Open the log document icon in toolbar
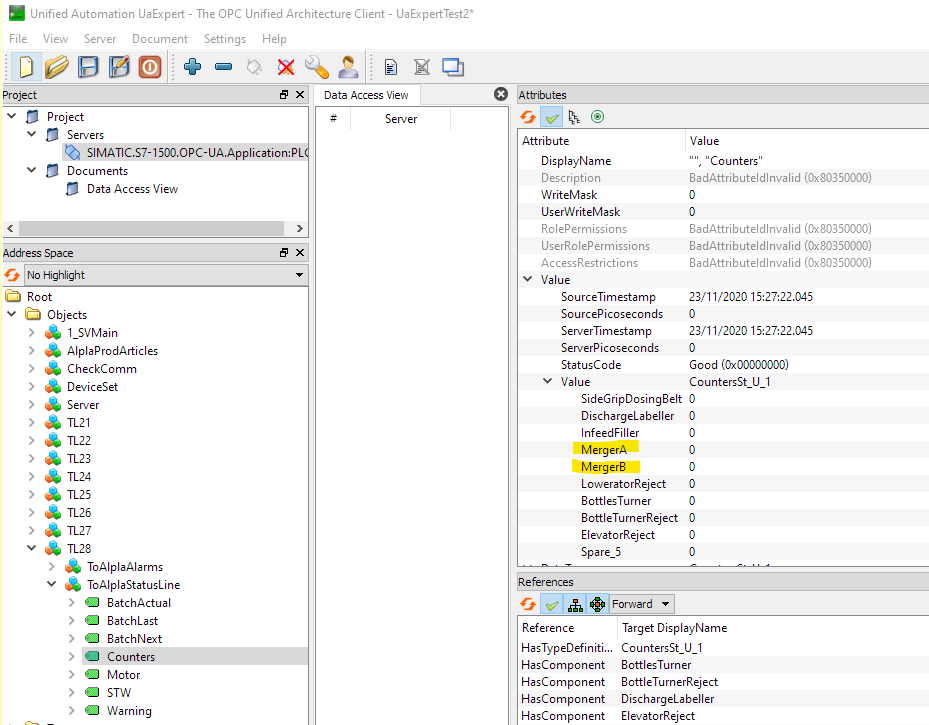The width and height of the screenshot is (929, 725). (391, 67)
